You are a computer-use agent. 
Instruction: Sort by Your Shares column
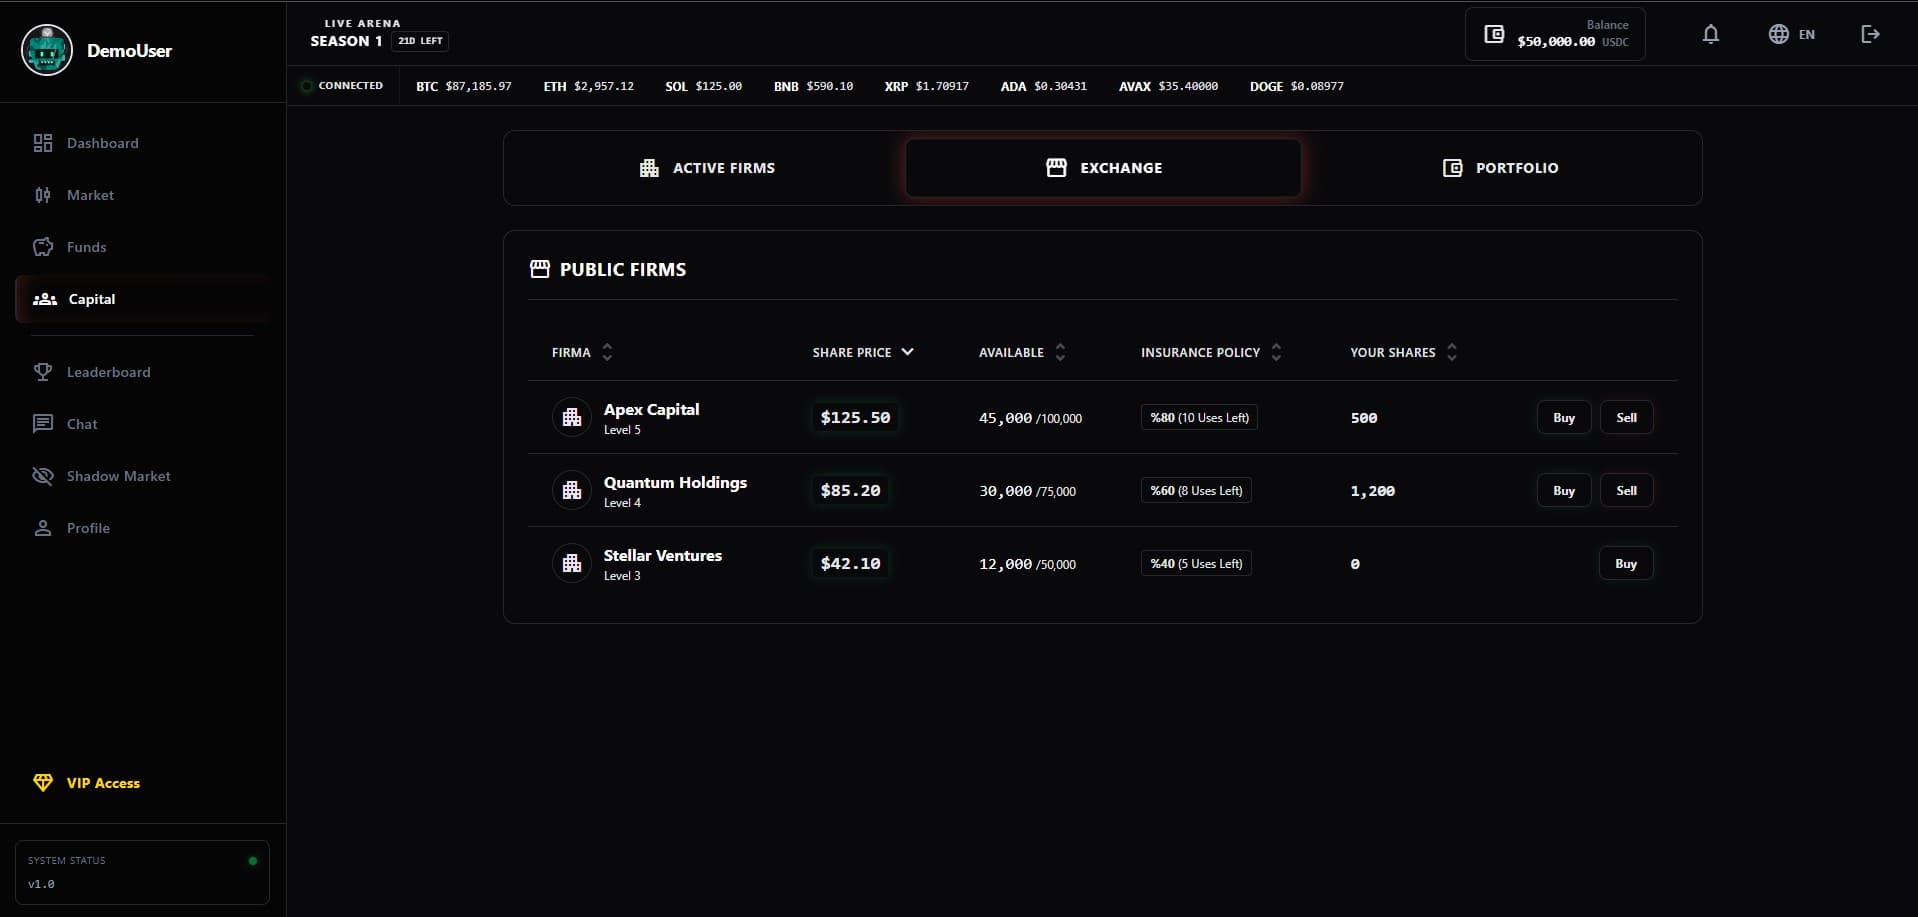[x=1451, y=352]
